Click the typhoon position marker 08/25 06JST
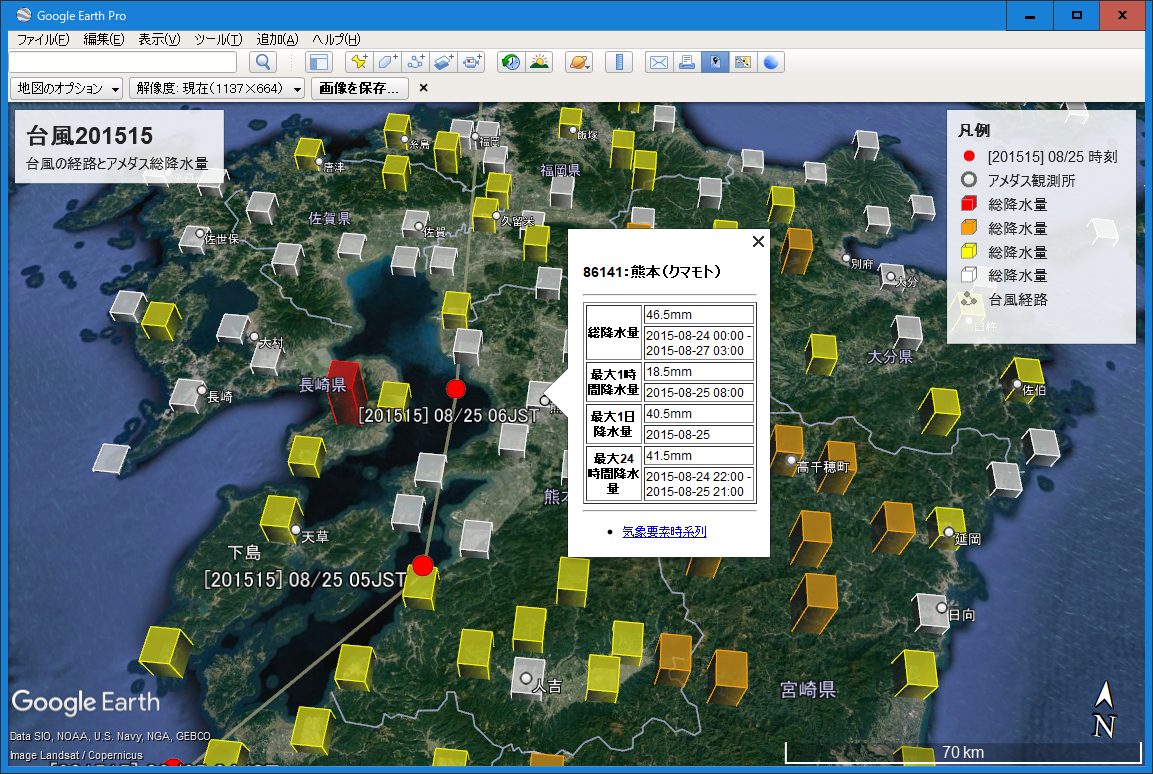Viewport: 1153px width, 774px height. click(456, 389)
